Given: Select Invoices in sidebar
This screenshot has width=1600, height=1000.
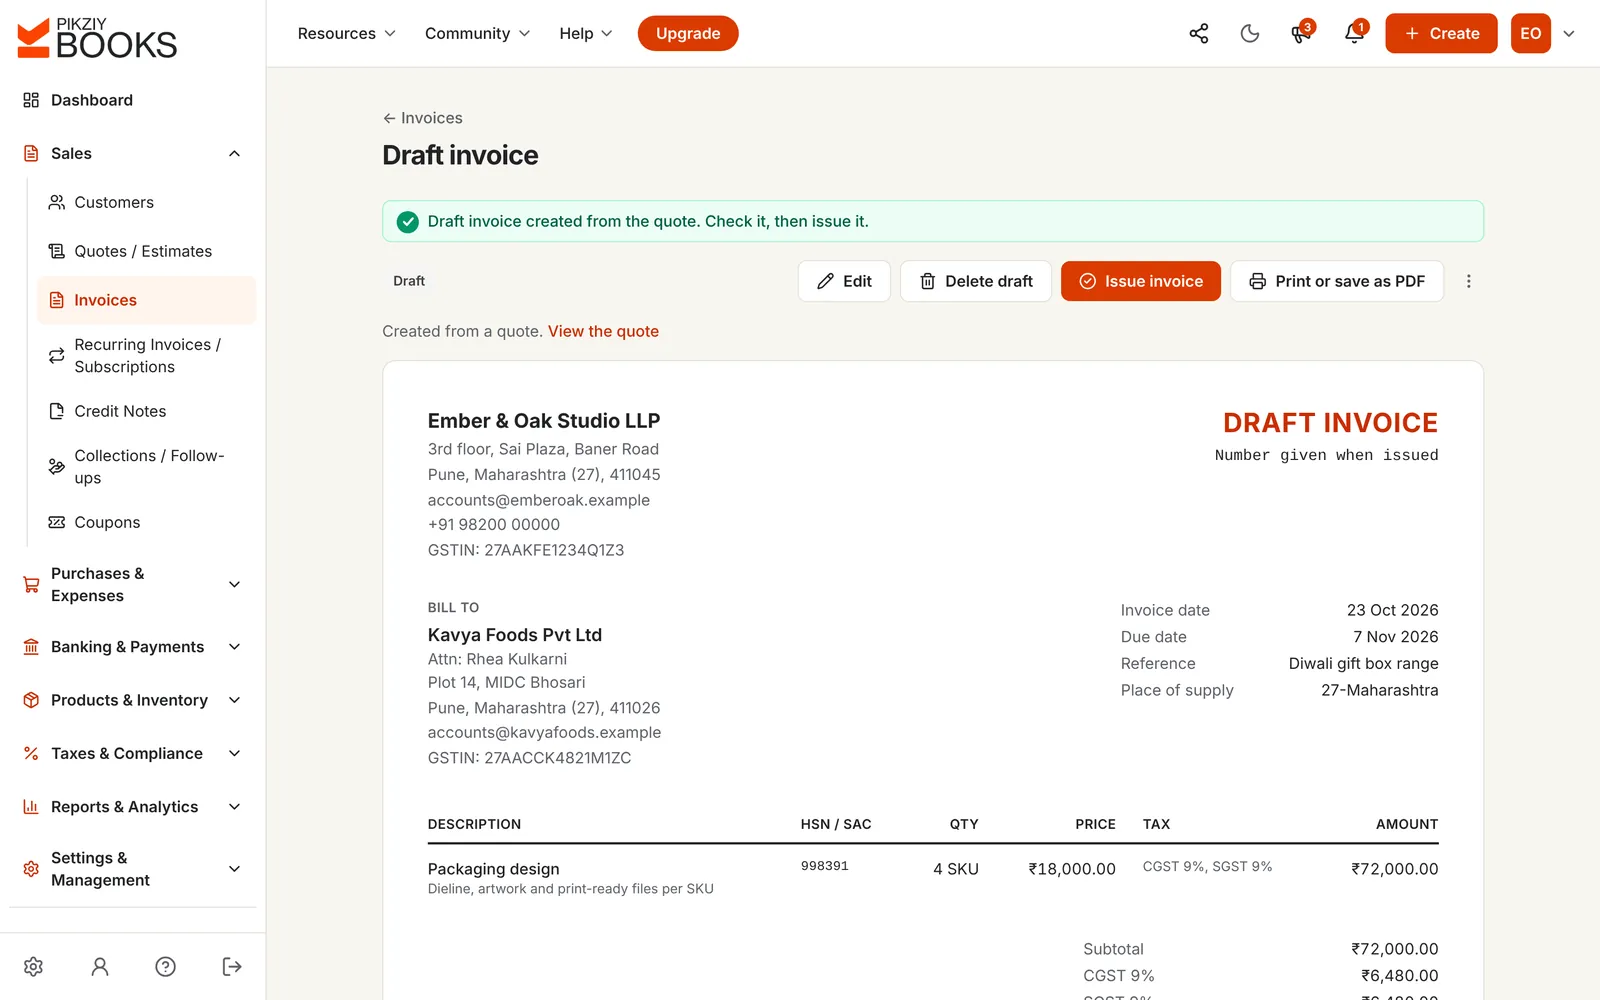Looking at the screenshot, I should [x=146, y=300].
